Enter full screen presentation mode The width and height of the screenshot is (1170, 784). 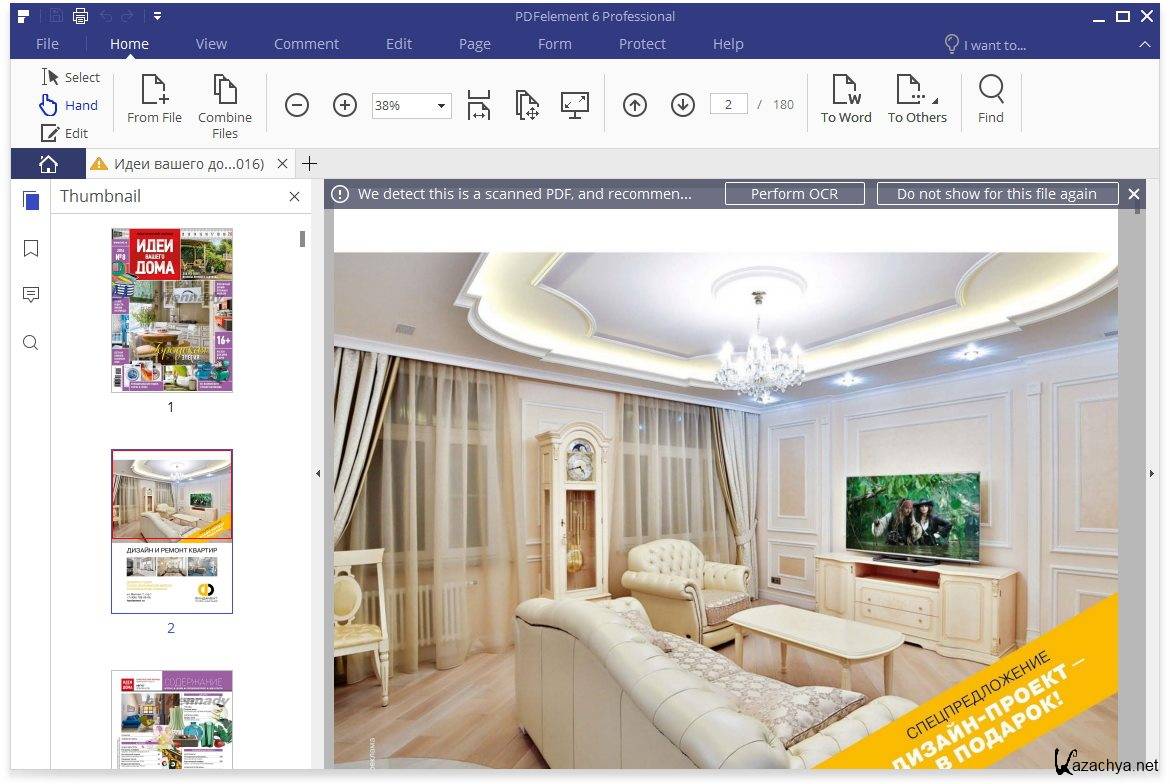pyautogui.click(x=575, y=105)
